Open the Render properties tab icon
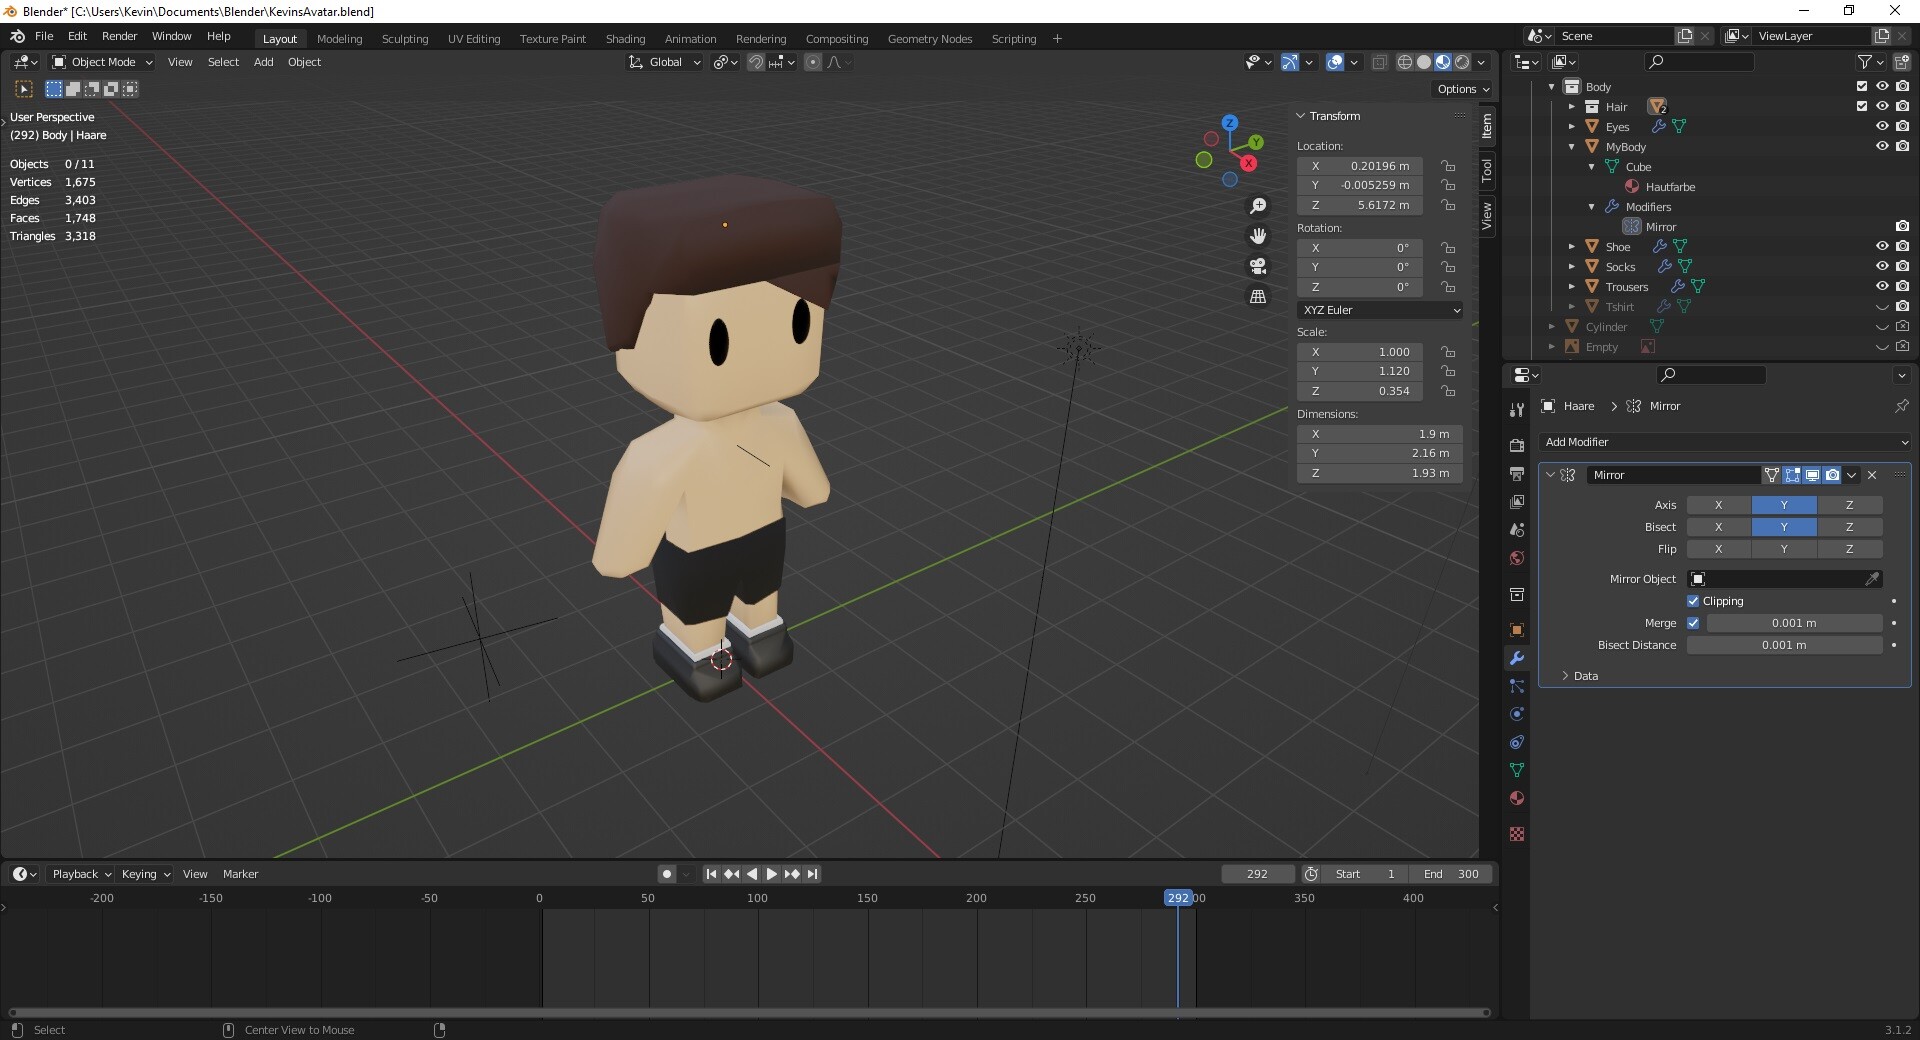The height and width of the screenshot is (1040, 1920). [x=1517, y=445]
